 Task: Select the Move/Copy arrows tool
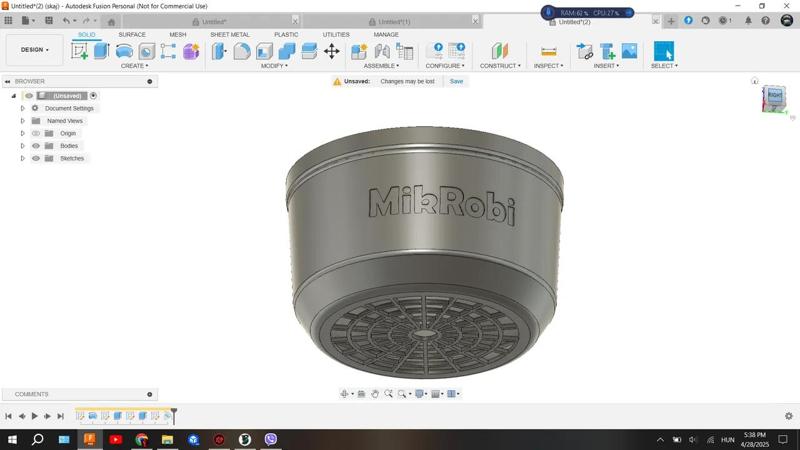click(332, 51)
